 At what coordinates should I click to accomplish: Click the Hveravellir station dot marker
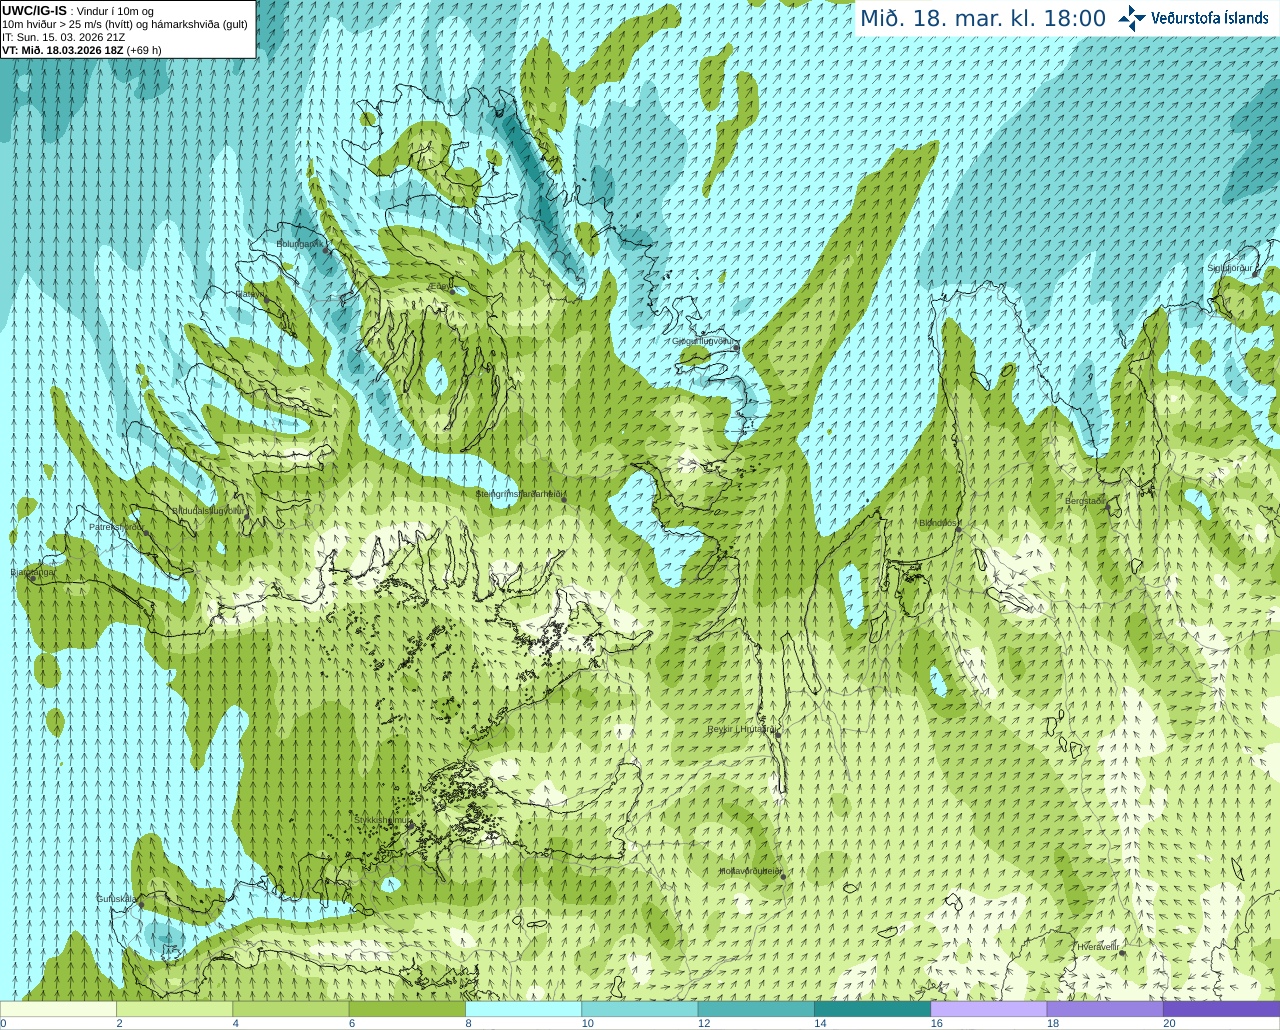(x=1122, y=953)
